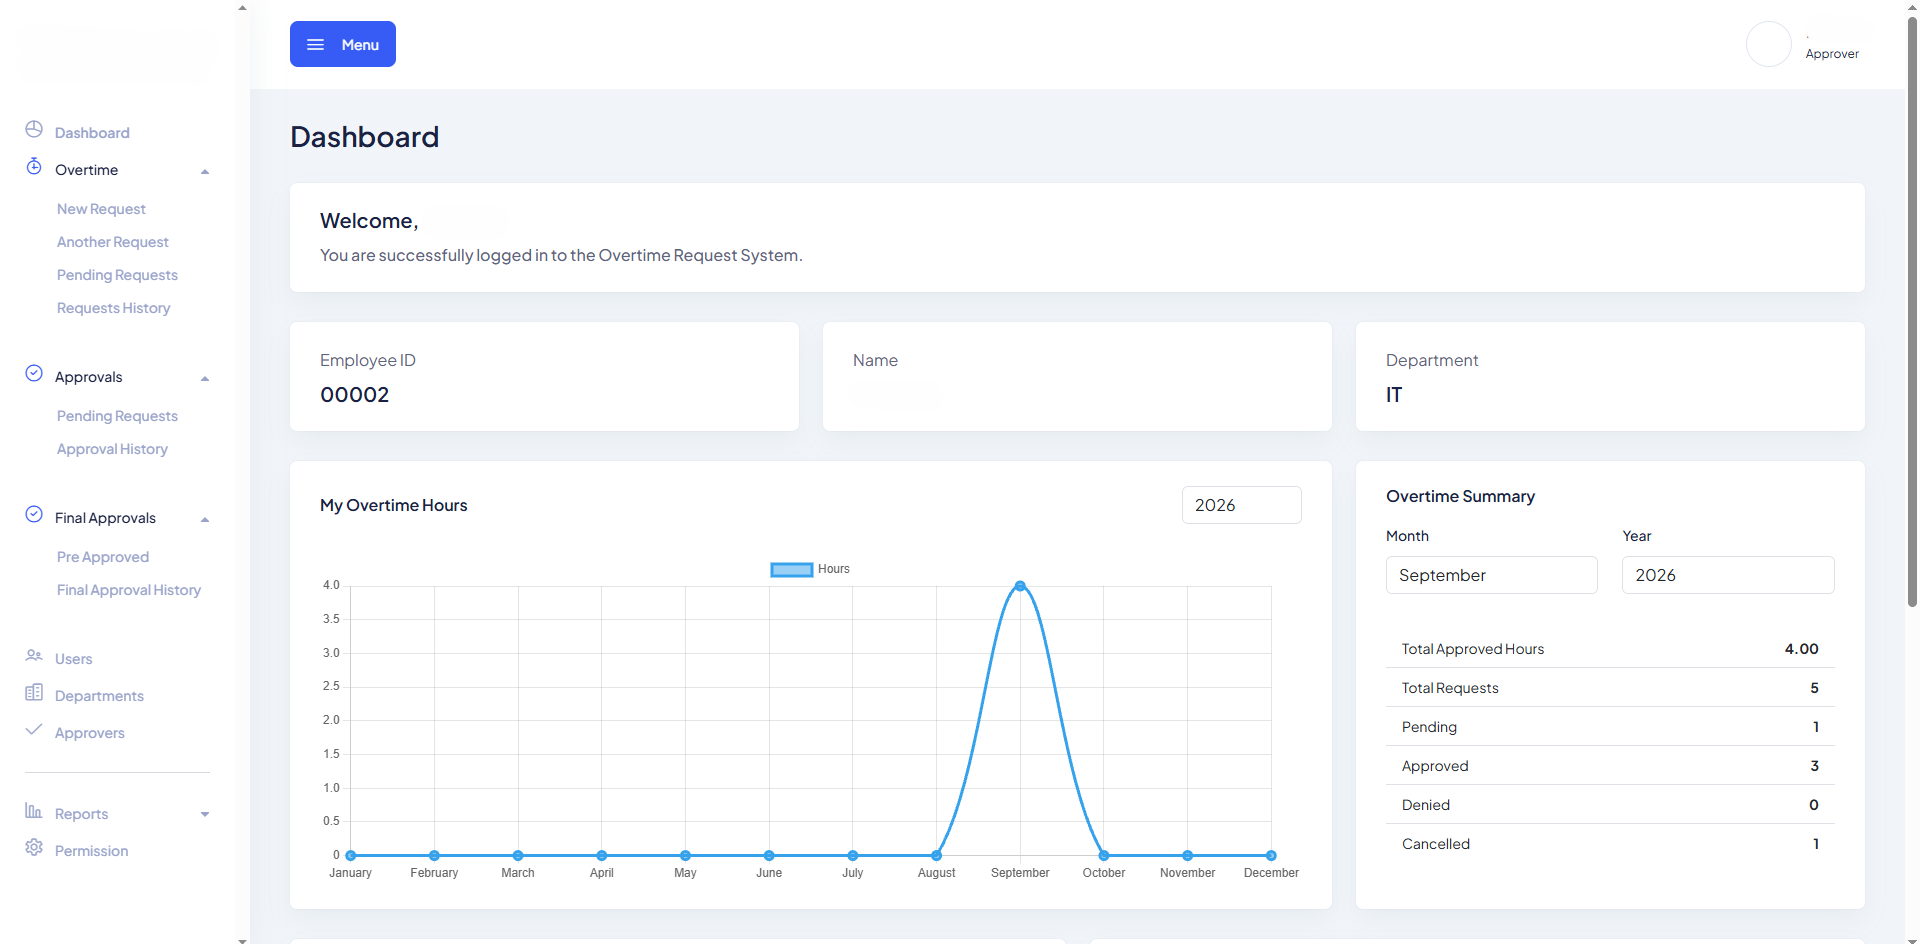Click the Approver role label top right
This screenshot has height=944, width=1920.
pos(1832,54)
